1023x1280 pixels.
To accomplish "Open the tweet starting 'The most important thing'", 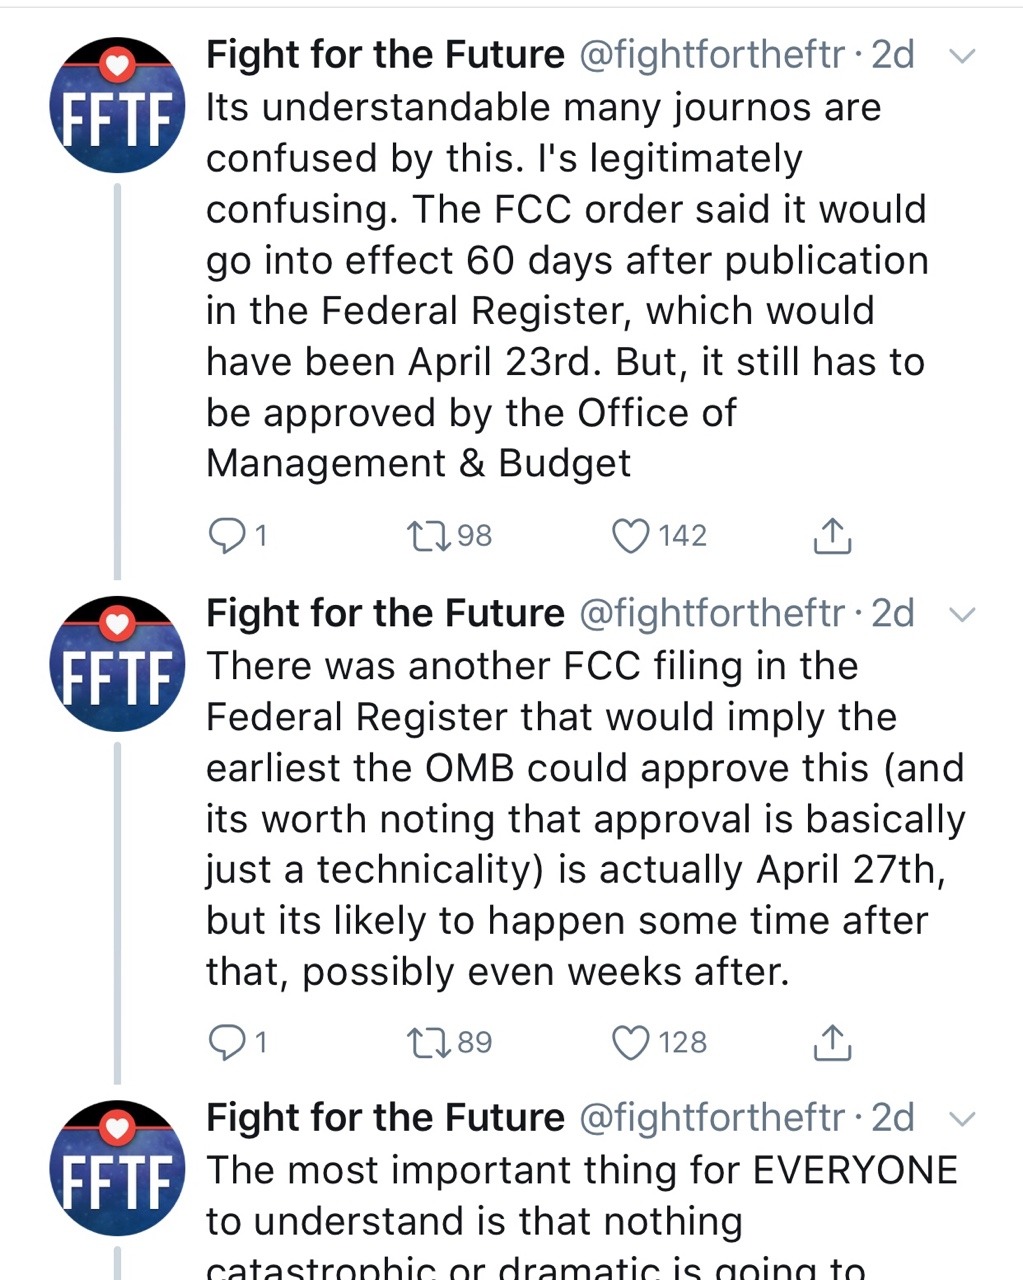I will (x=580, y=1195).
